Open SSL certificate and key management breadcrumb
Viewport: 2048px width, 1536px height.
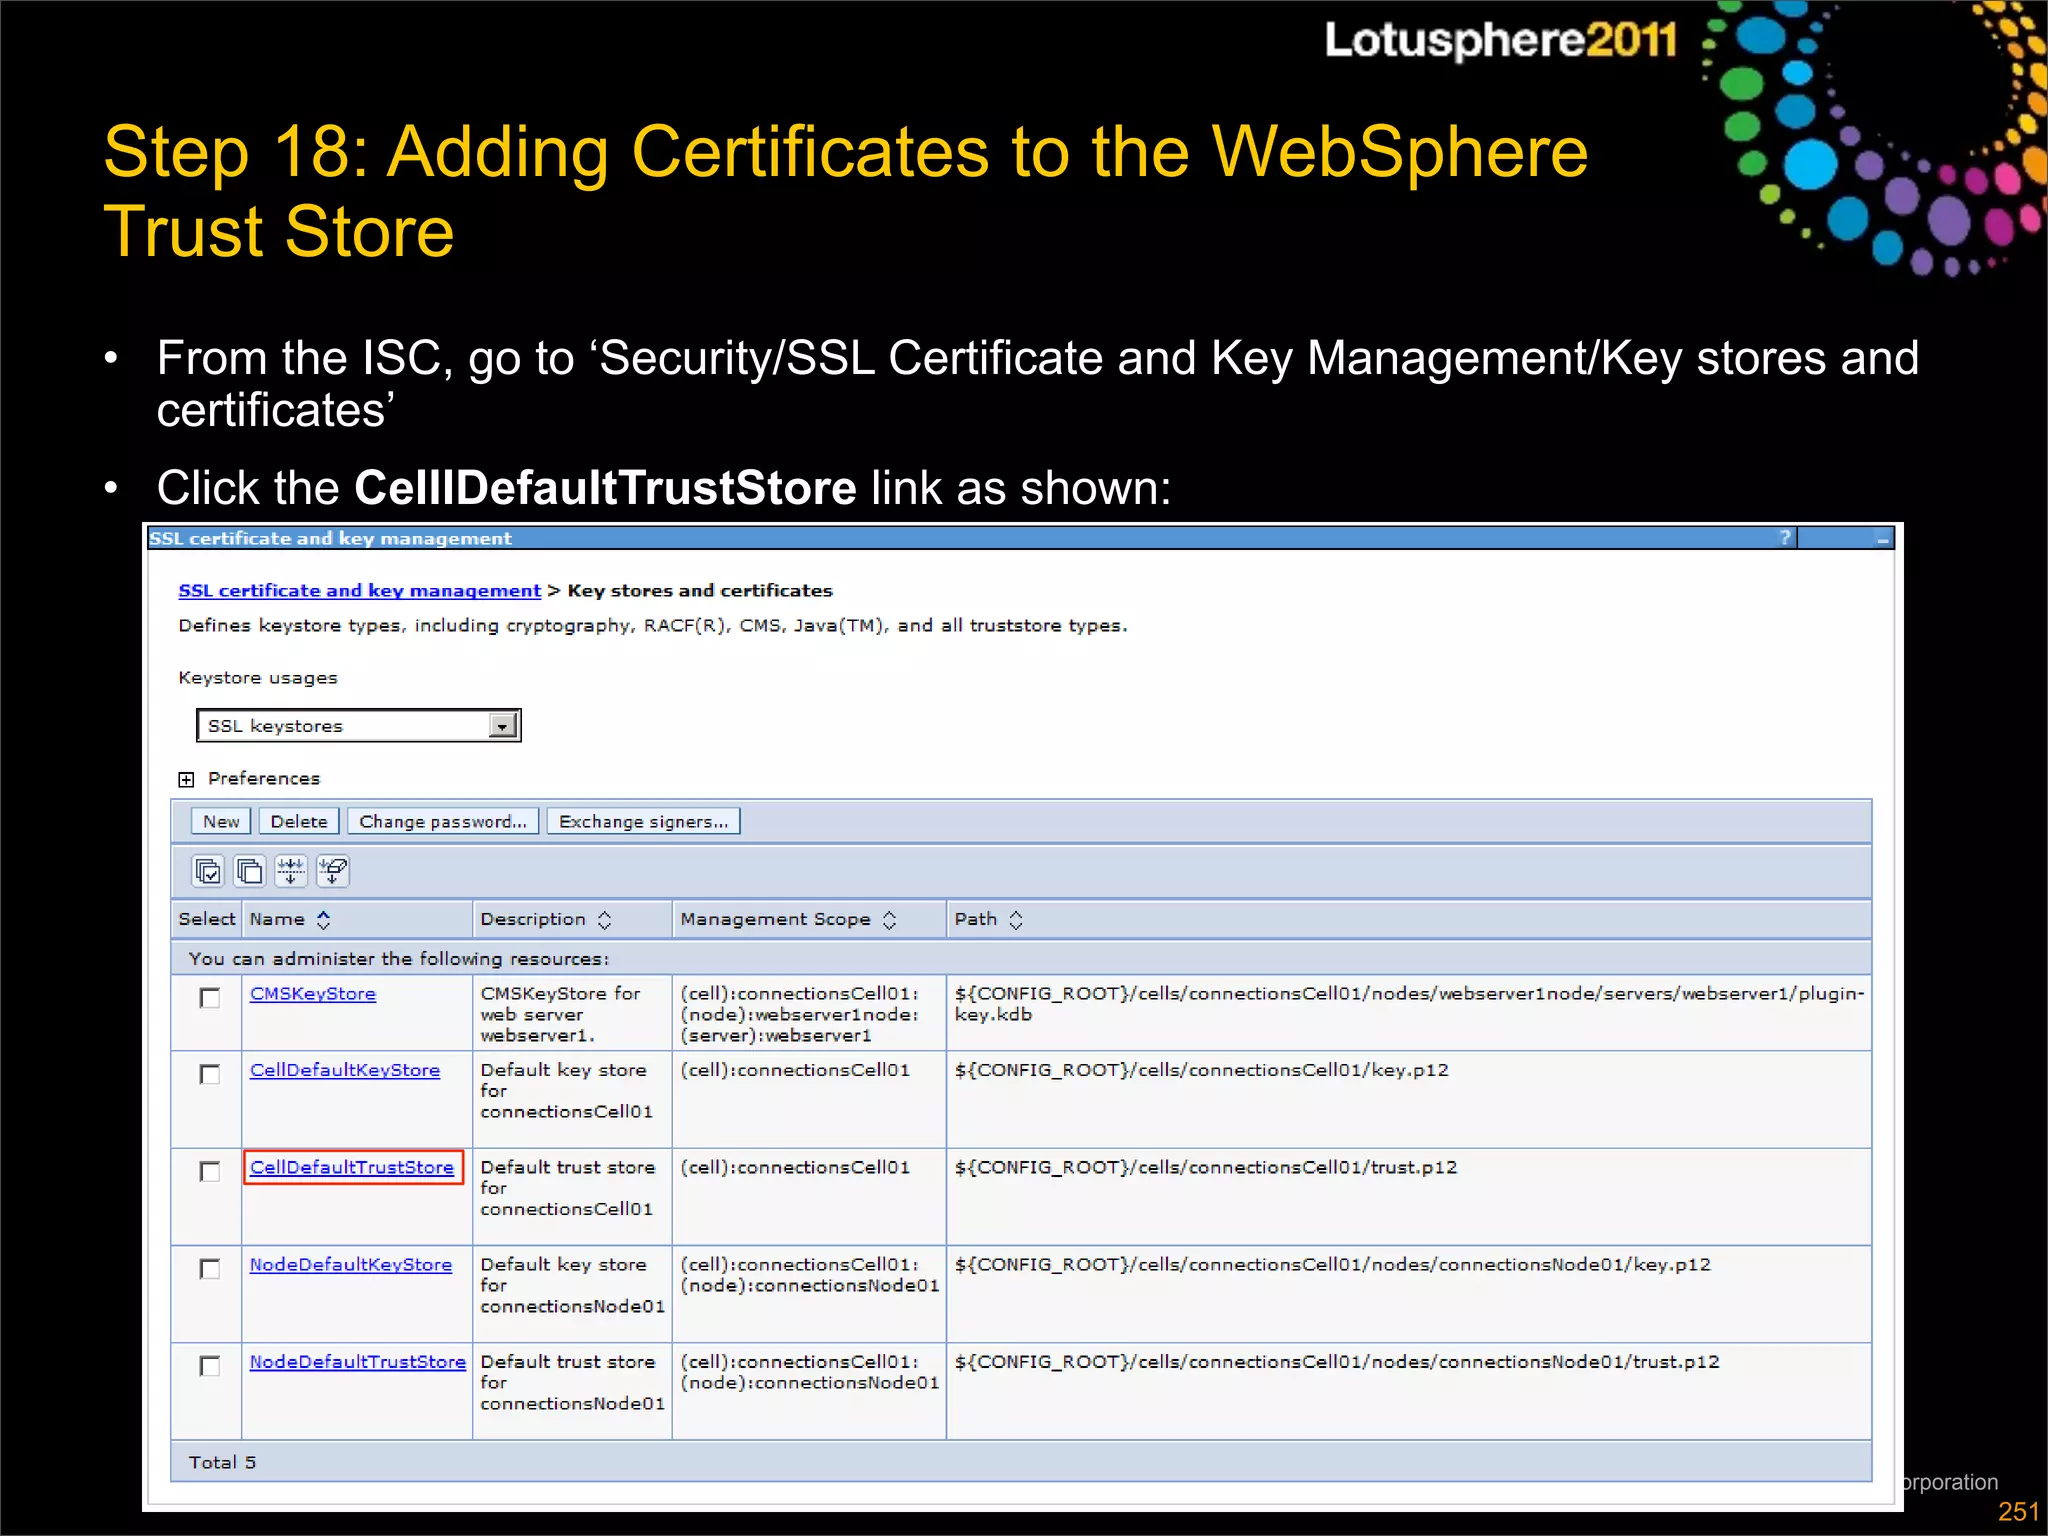coord(359,591)
